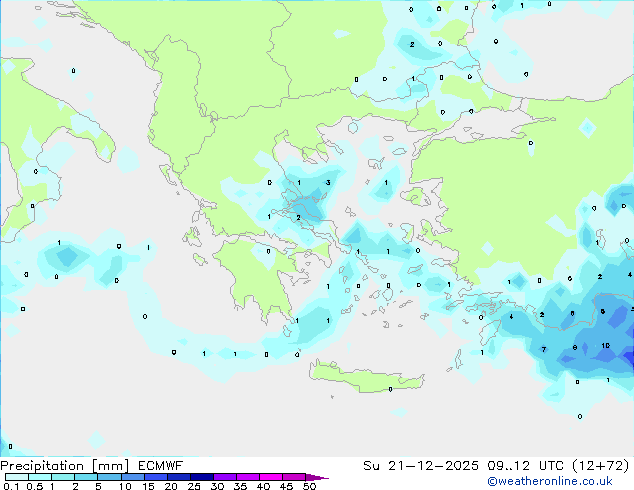Open the weatheronline.co.uk link
This screenshot has height=490, width=634.
tap(550, 481)
